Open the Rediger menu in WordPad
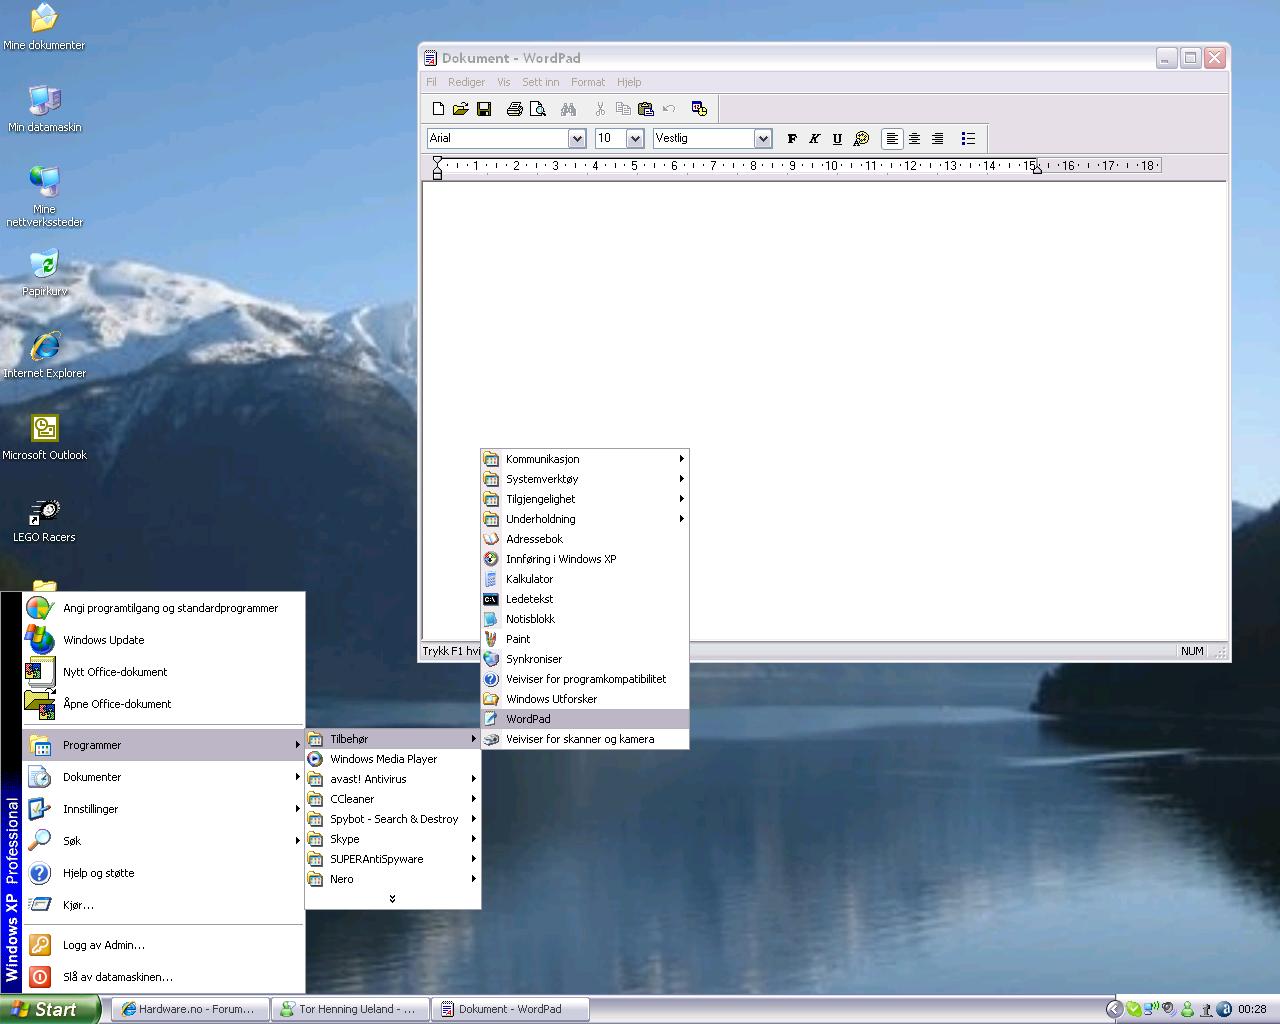This screenshot has width=1280, height=1024. tap(466, 82)
